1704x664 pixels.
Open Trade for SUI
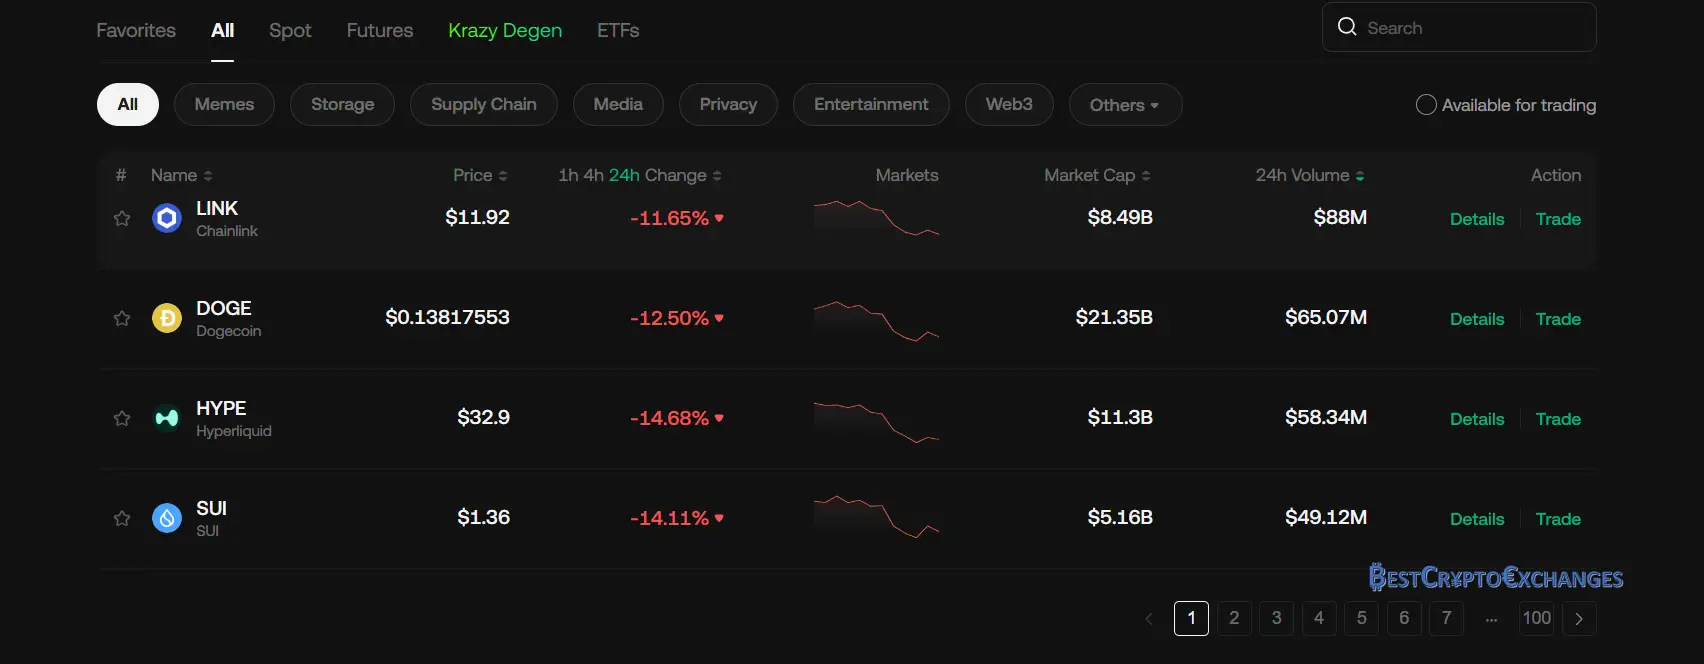point(1558,519)
